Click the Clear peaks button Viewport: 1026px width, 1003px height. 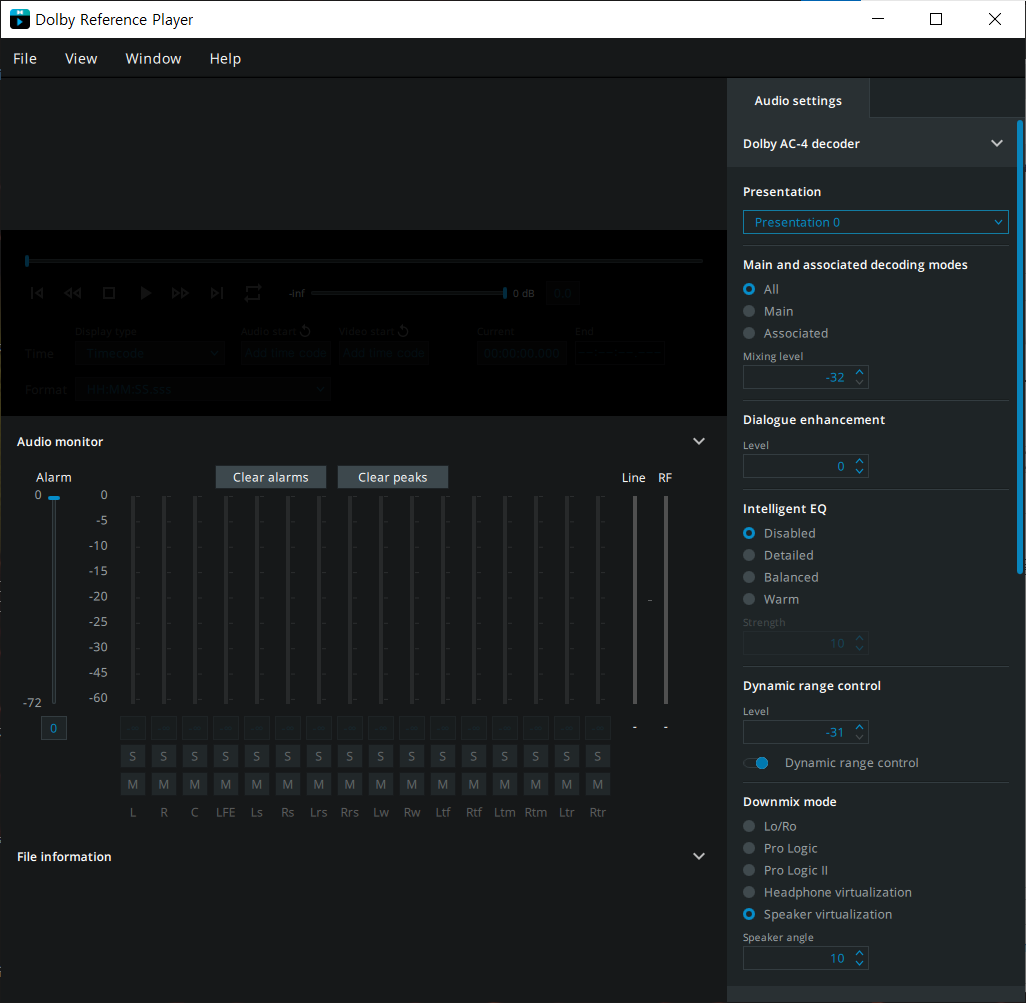(x=392, y=477)
